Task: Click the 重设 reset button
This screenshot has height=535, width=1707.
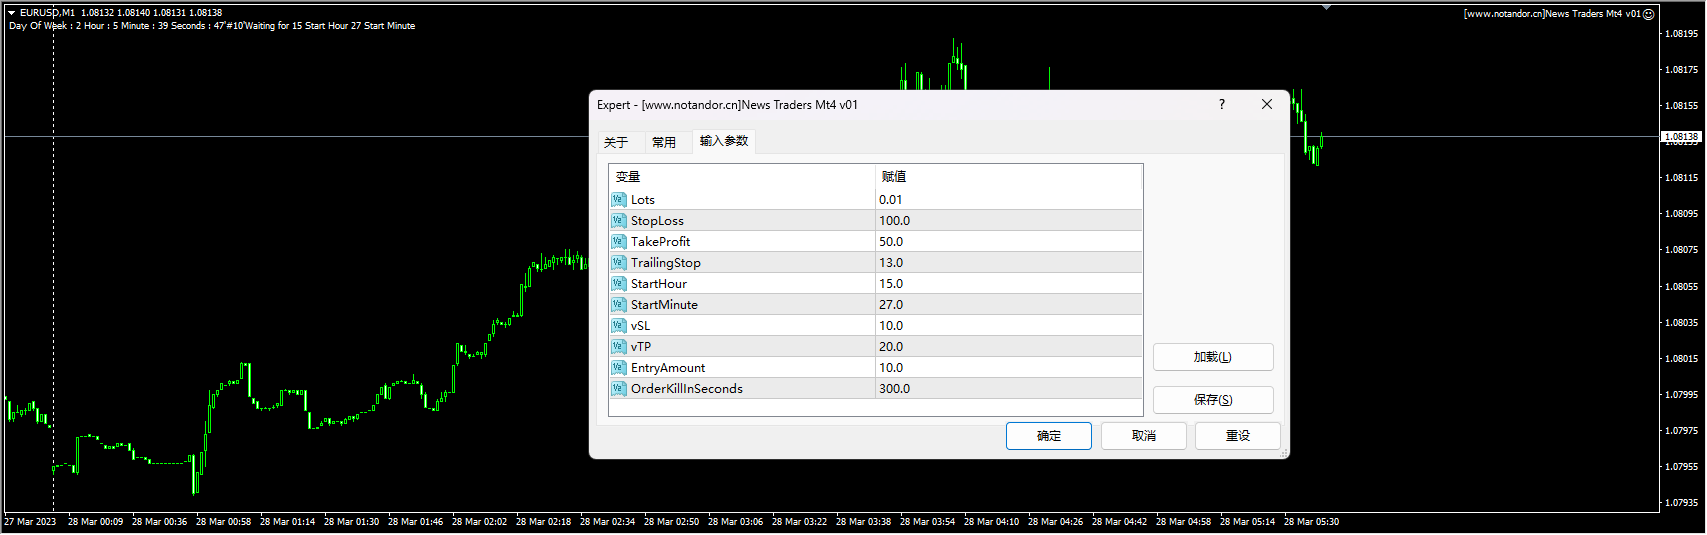Action: 1237,436
